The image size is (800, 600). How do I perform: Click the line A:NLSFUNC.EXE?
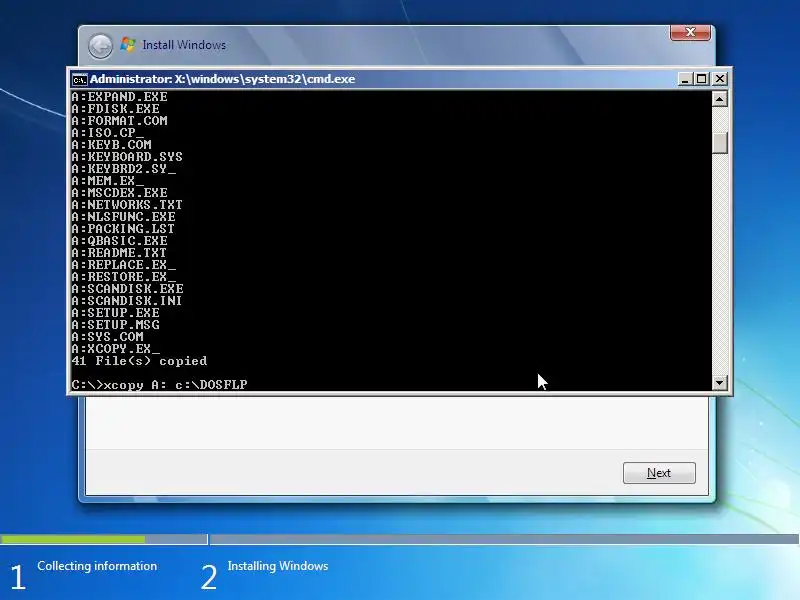click(123, 217)
